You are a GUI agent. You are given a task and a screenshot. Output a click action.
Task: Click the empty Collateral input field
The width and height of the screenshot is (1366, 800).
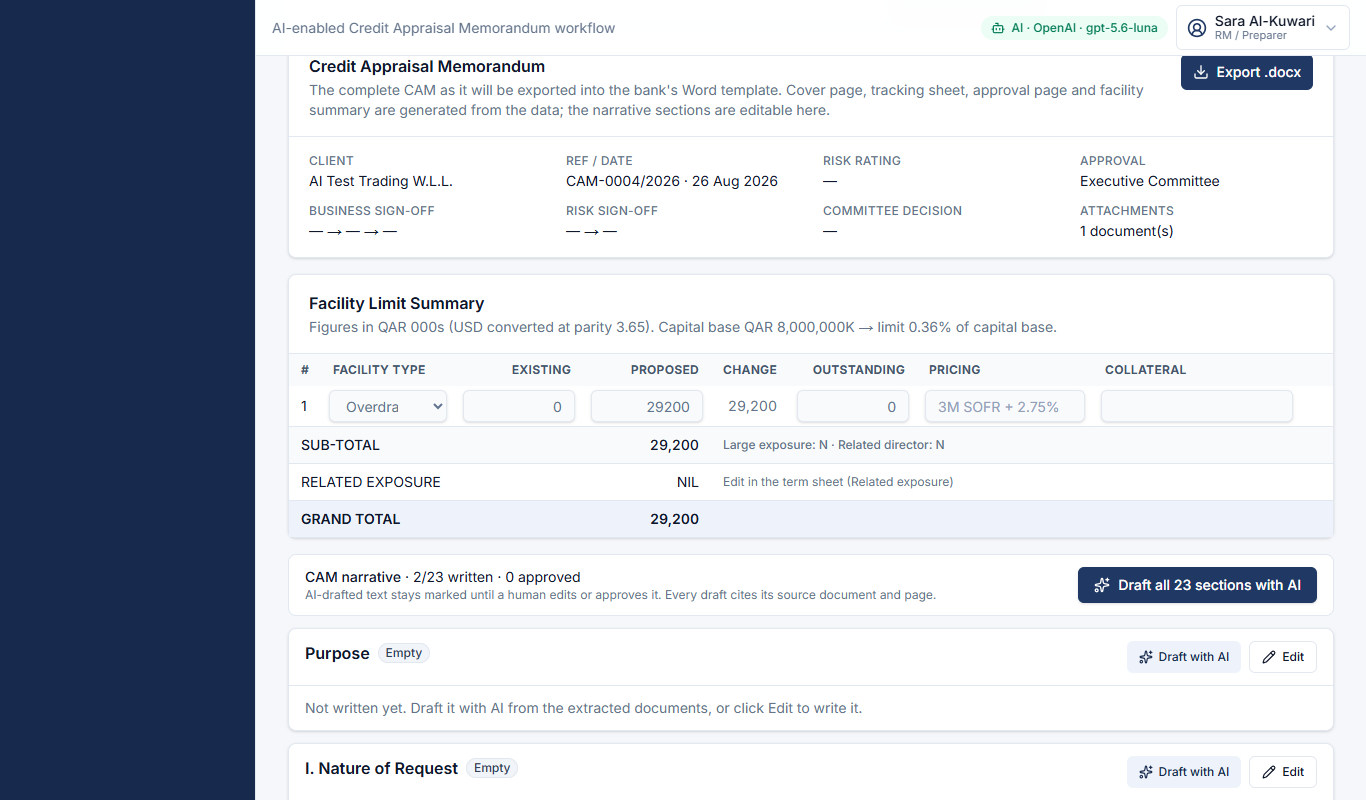point(1197,407)
